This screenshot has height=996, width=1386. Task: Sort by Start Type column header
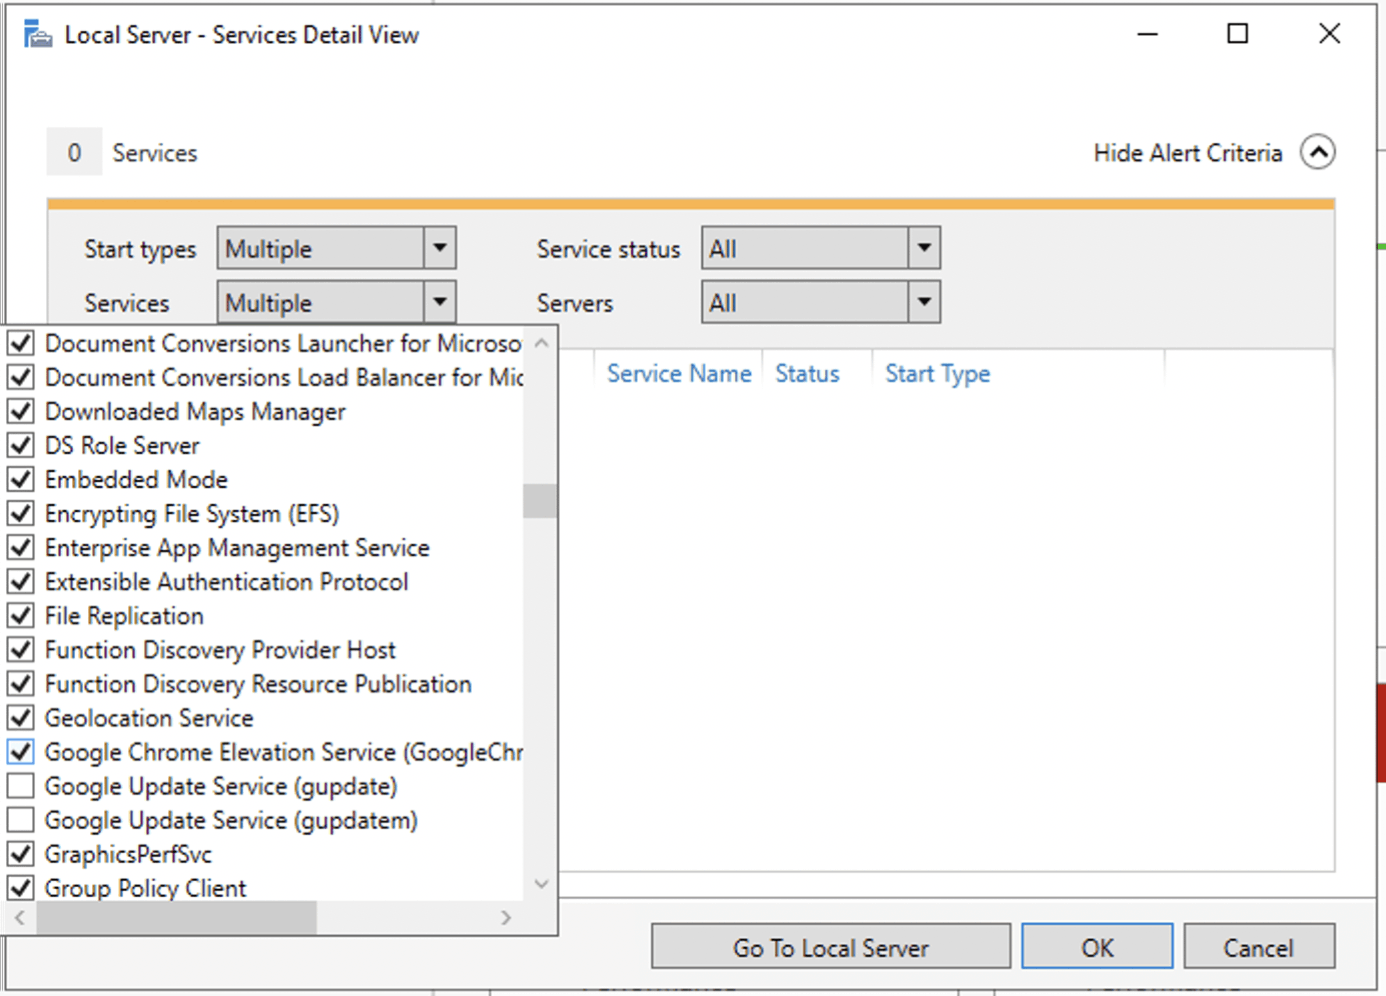937,374
